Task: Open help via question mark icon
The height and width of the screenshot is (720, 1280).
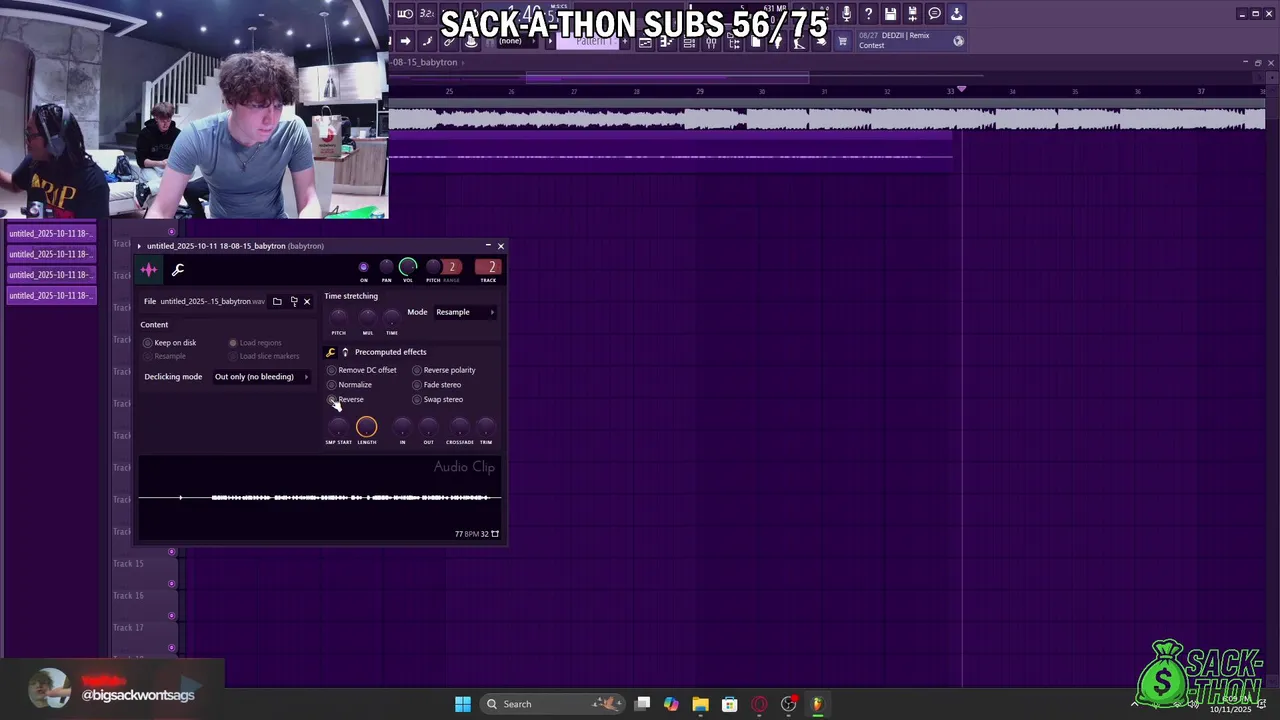Action: pyautogui.click(x=868, y=14)
